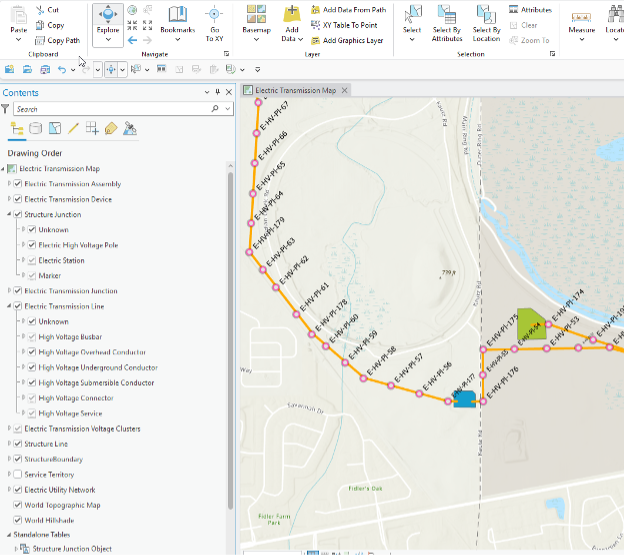Image resolution: width=624 pixels, height=556 pixels.
Task: Click the Contents pane vertical scrollbar
Action: [x=230, y=340]
